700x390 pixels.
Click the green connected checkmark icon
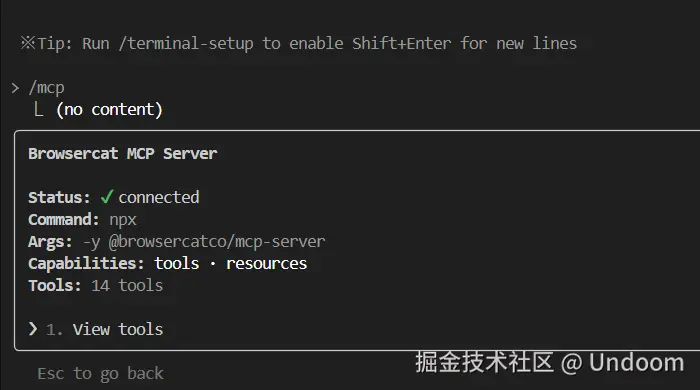(x=106, y=197)
